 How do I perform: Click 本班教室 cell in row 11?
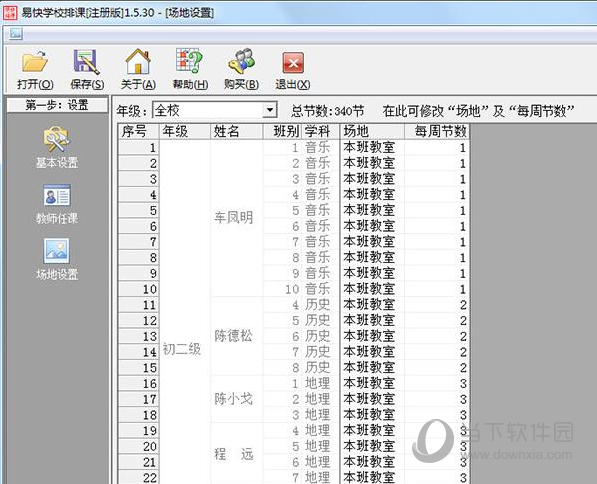coord(372,305)
